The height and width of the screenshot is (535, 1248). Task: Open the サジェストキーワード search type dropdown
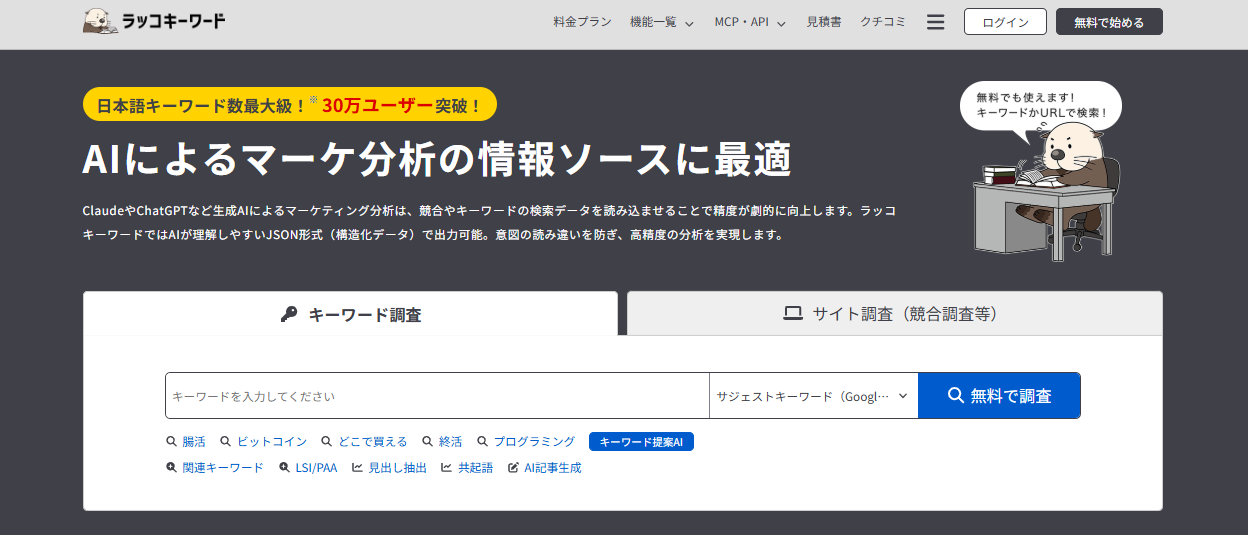click(x=813, y=396)
